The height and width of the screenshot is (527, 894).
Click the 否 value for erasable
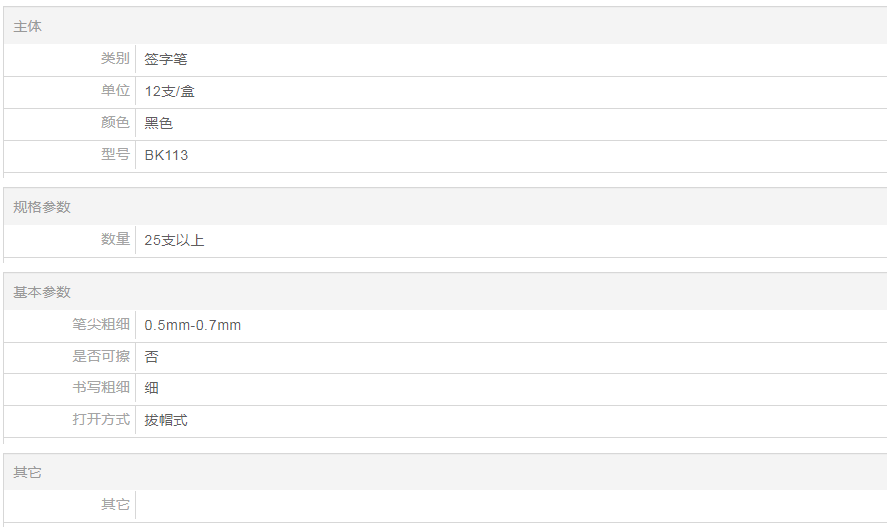click(x=151, y=357)
